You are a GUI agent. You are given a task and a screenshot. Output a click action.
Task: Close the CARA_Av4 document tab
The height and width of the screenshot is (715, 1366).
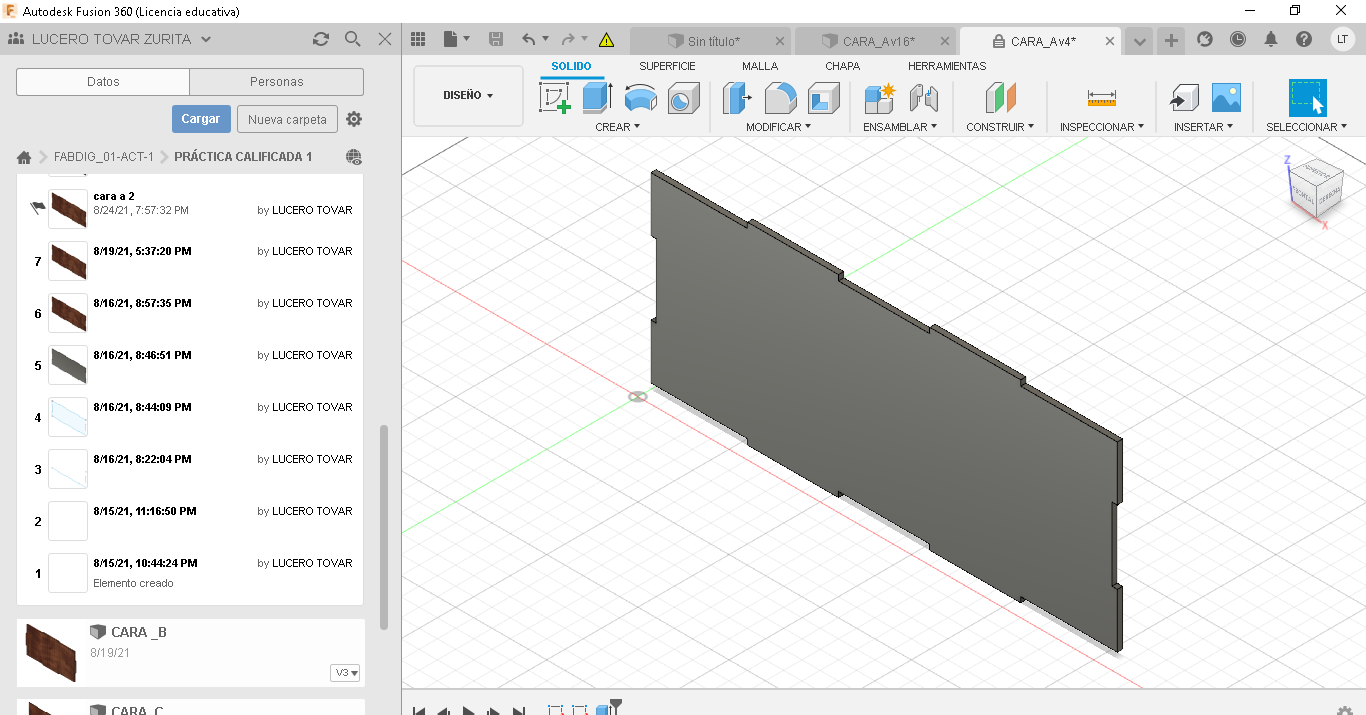click(x=1110, y=41)
